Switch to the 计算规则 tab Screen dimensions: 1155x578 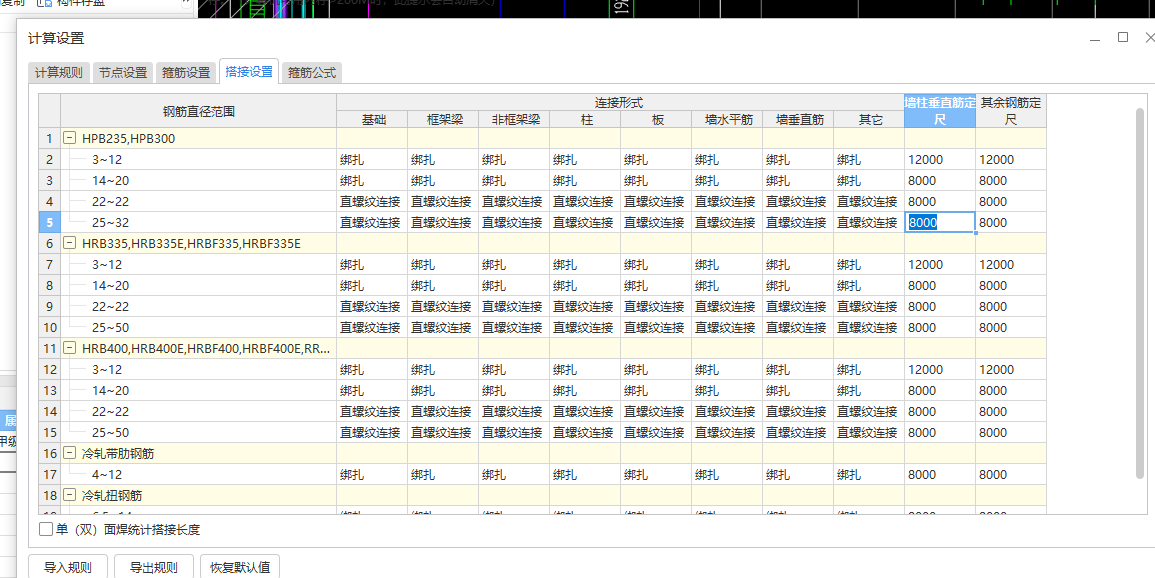60,73
